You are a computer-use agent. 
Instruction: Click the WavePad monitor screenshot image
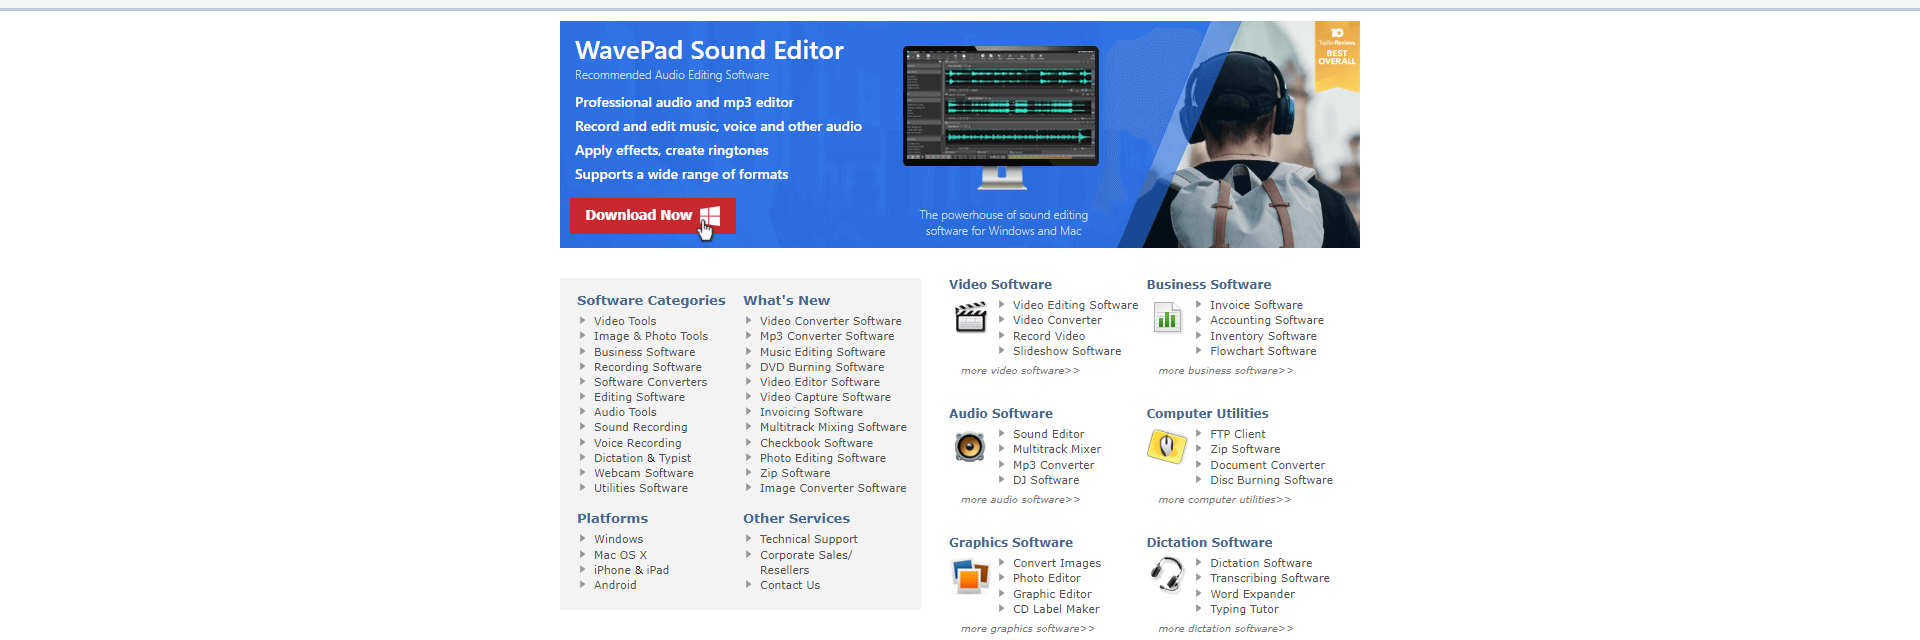(x=1001, y=116)
